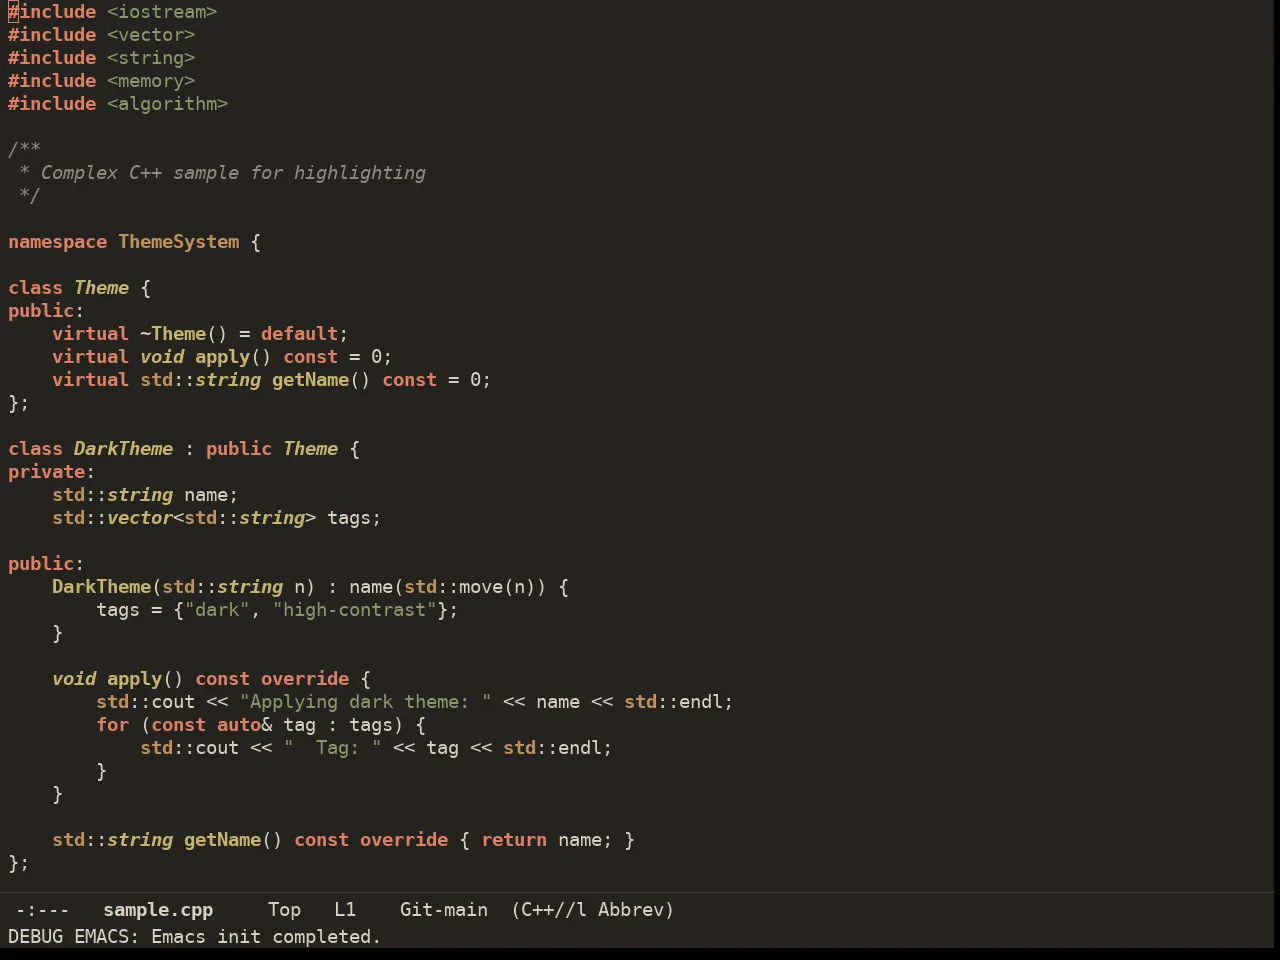Click the 'void apply() const override {' line
The width and height of the screenshot is (1280, 960).
click(x=212, y=679)
